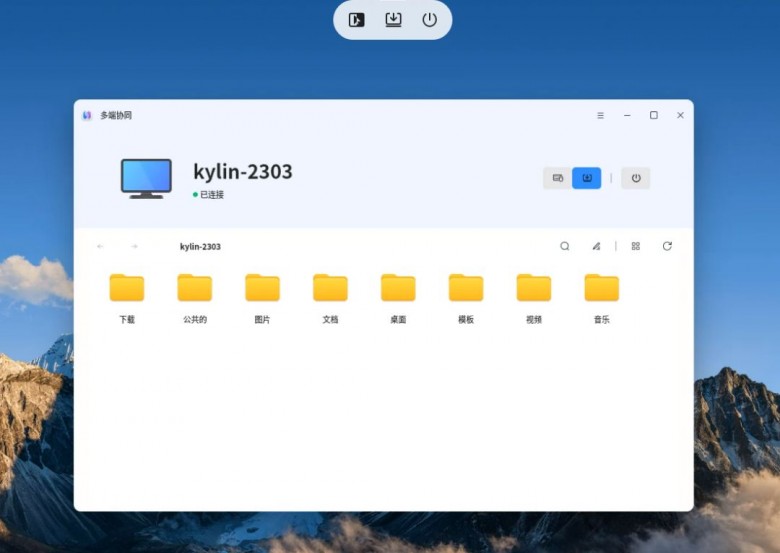
Task: Click the file download icon in floating pill
Action: pos(393,20)
